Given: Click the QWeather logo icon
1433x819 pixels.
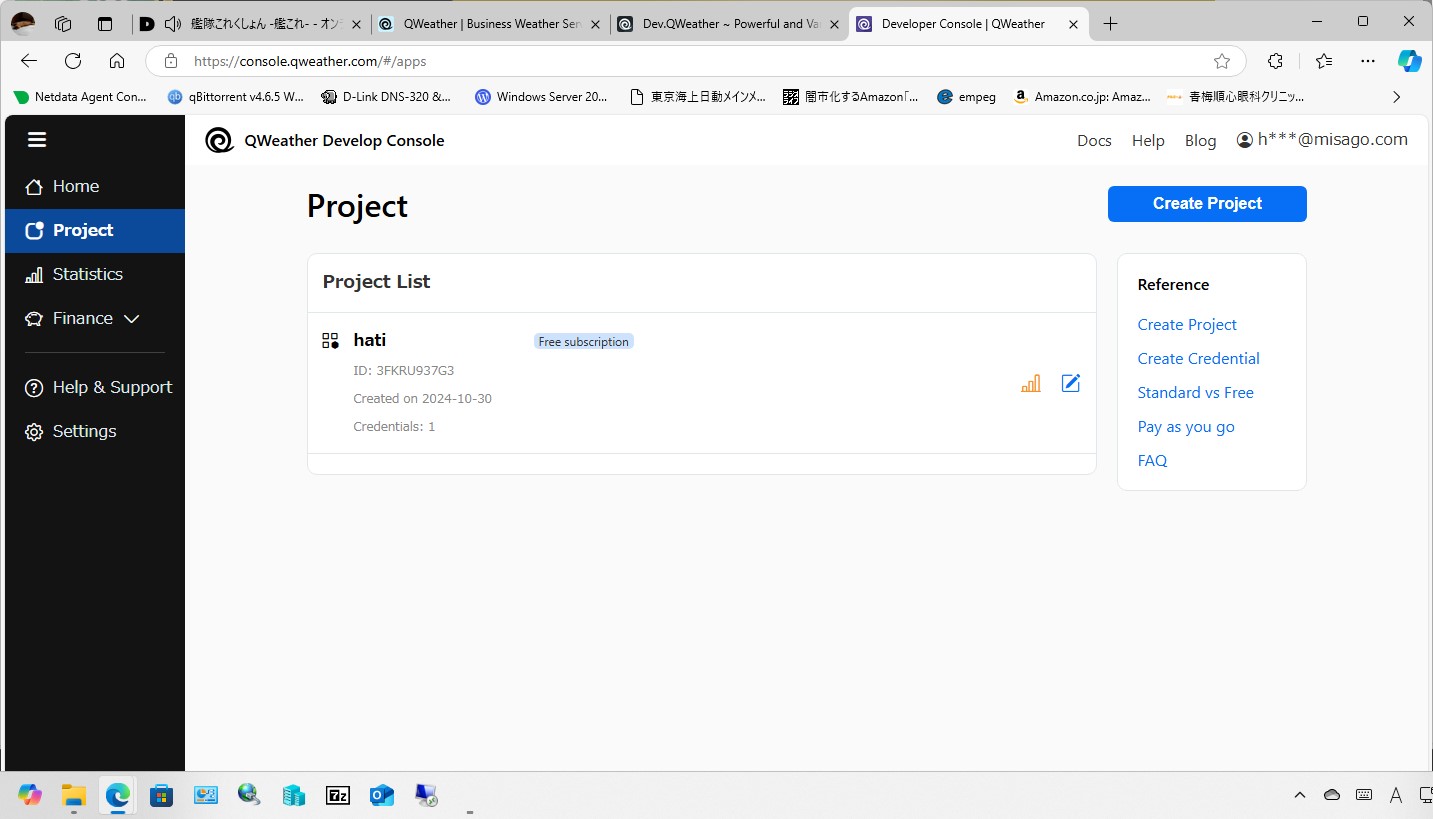Looking at the screenshot, I should (x=219, y=140).
